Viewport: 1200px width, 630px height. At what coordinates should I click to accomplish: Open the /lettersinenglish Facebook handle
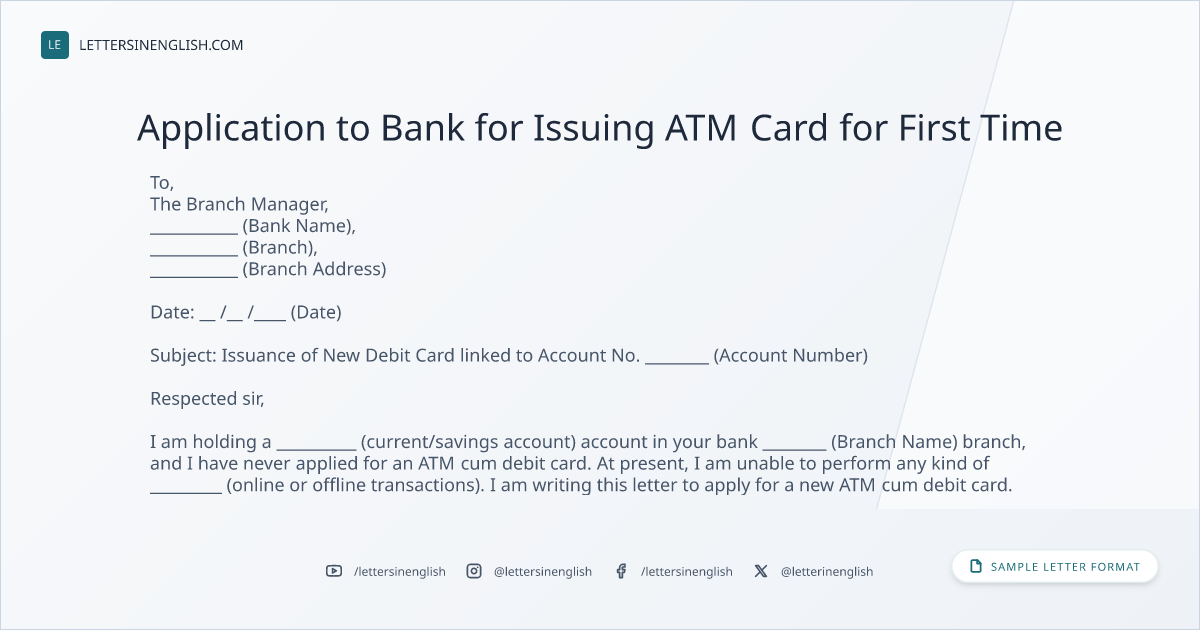pos(687,571)
